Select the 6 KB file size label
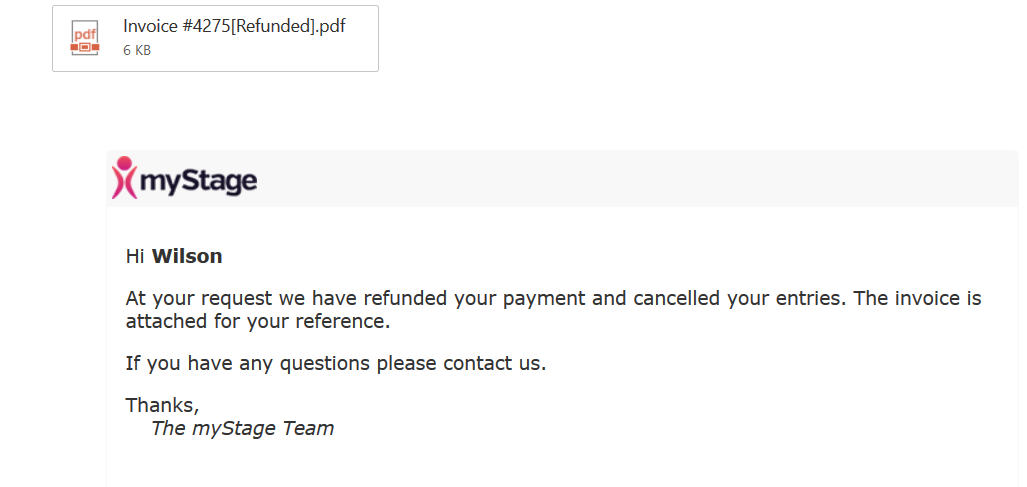This screenshot has width=1027, height=487. 137,50
